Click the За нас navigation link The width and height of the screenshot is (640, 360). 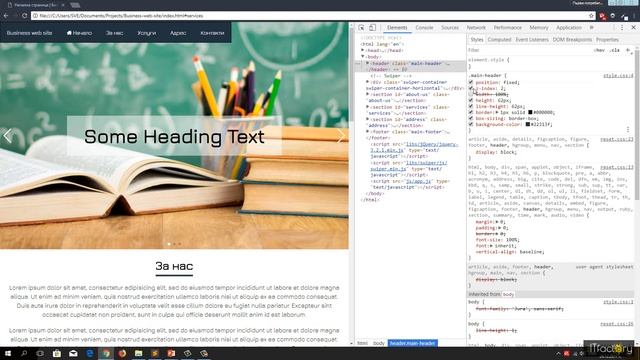point(114,33)
